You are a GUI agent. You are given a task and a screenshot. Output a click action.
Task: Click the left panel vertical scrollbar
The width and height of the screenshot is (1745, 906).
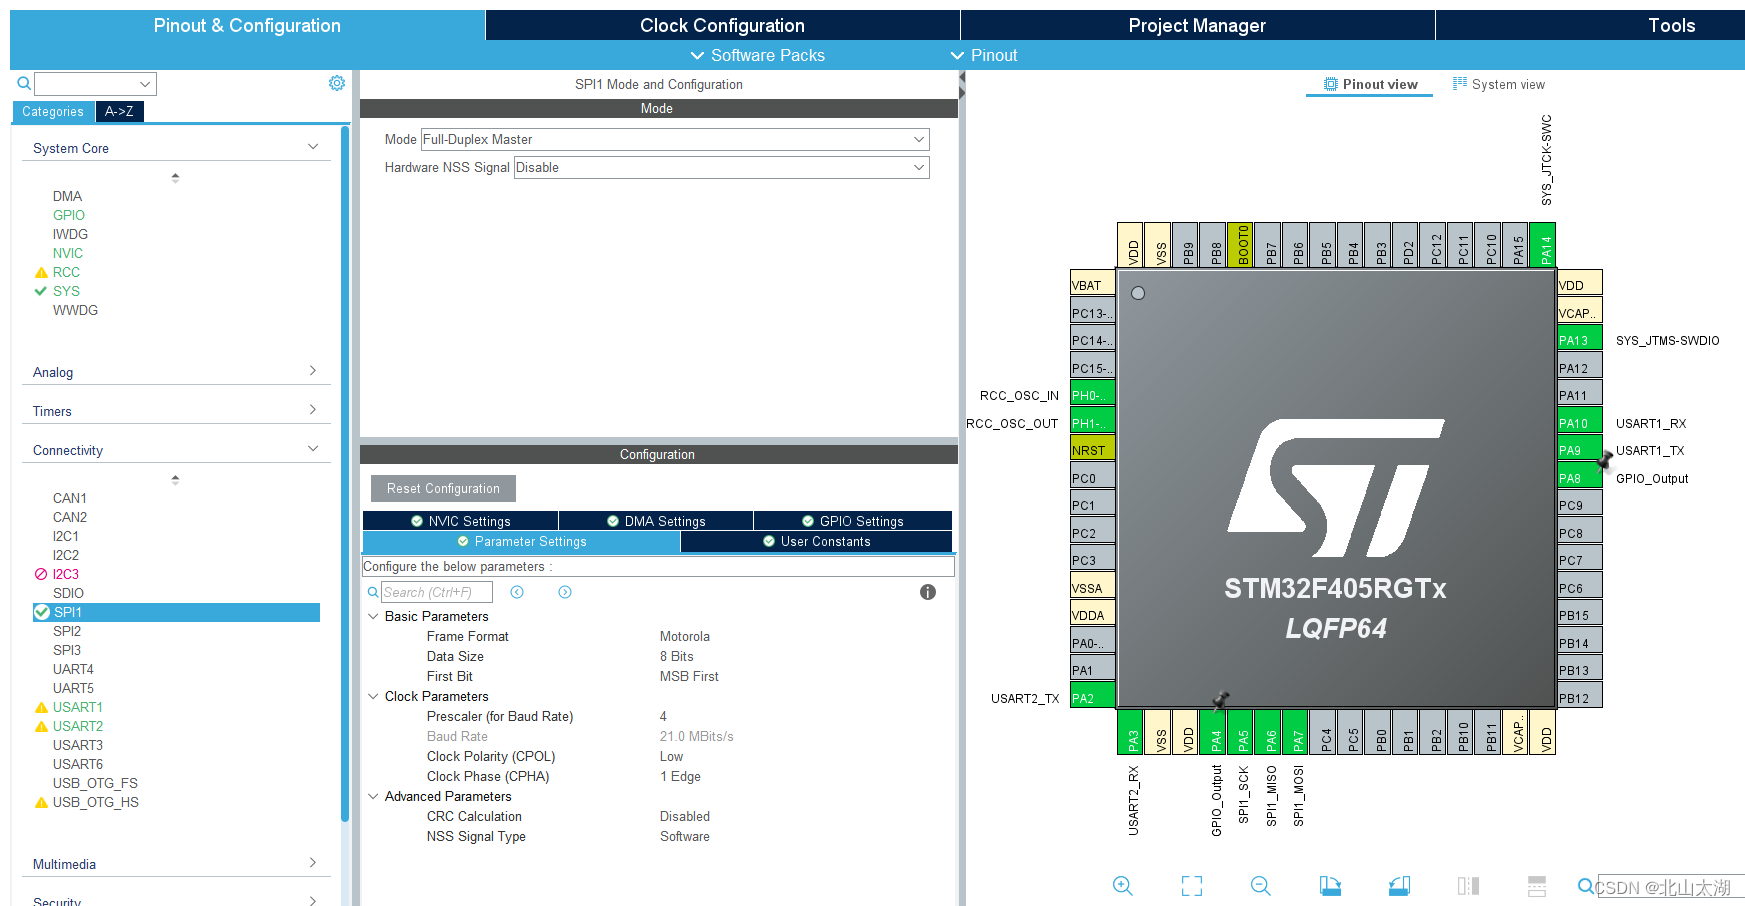(x=345, y=470)
